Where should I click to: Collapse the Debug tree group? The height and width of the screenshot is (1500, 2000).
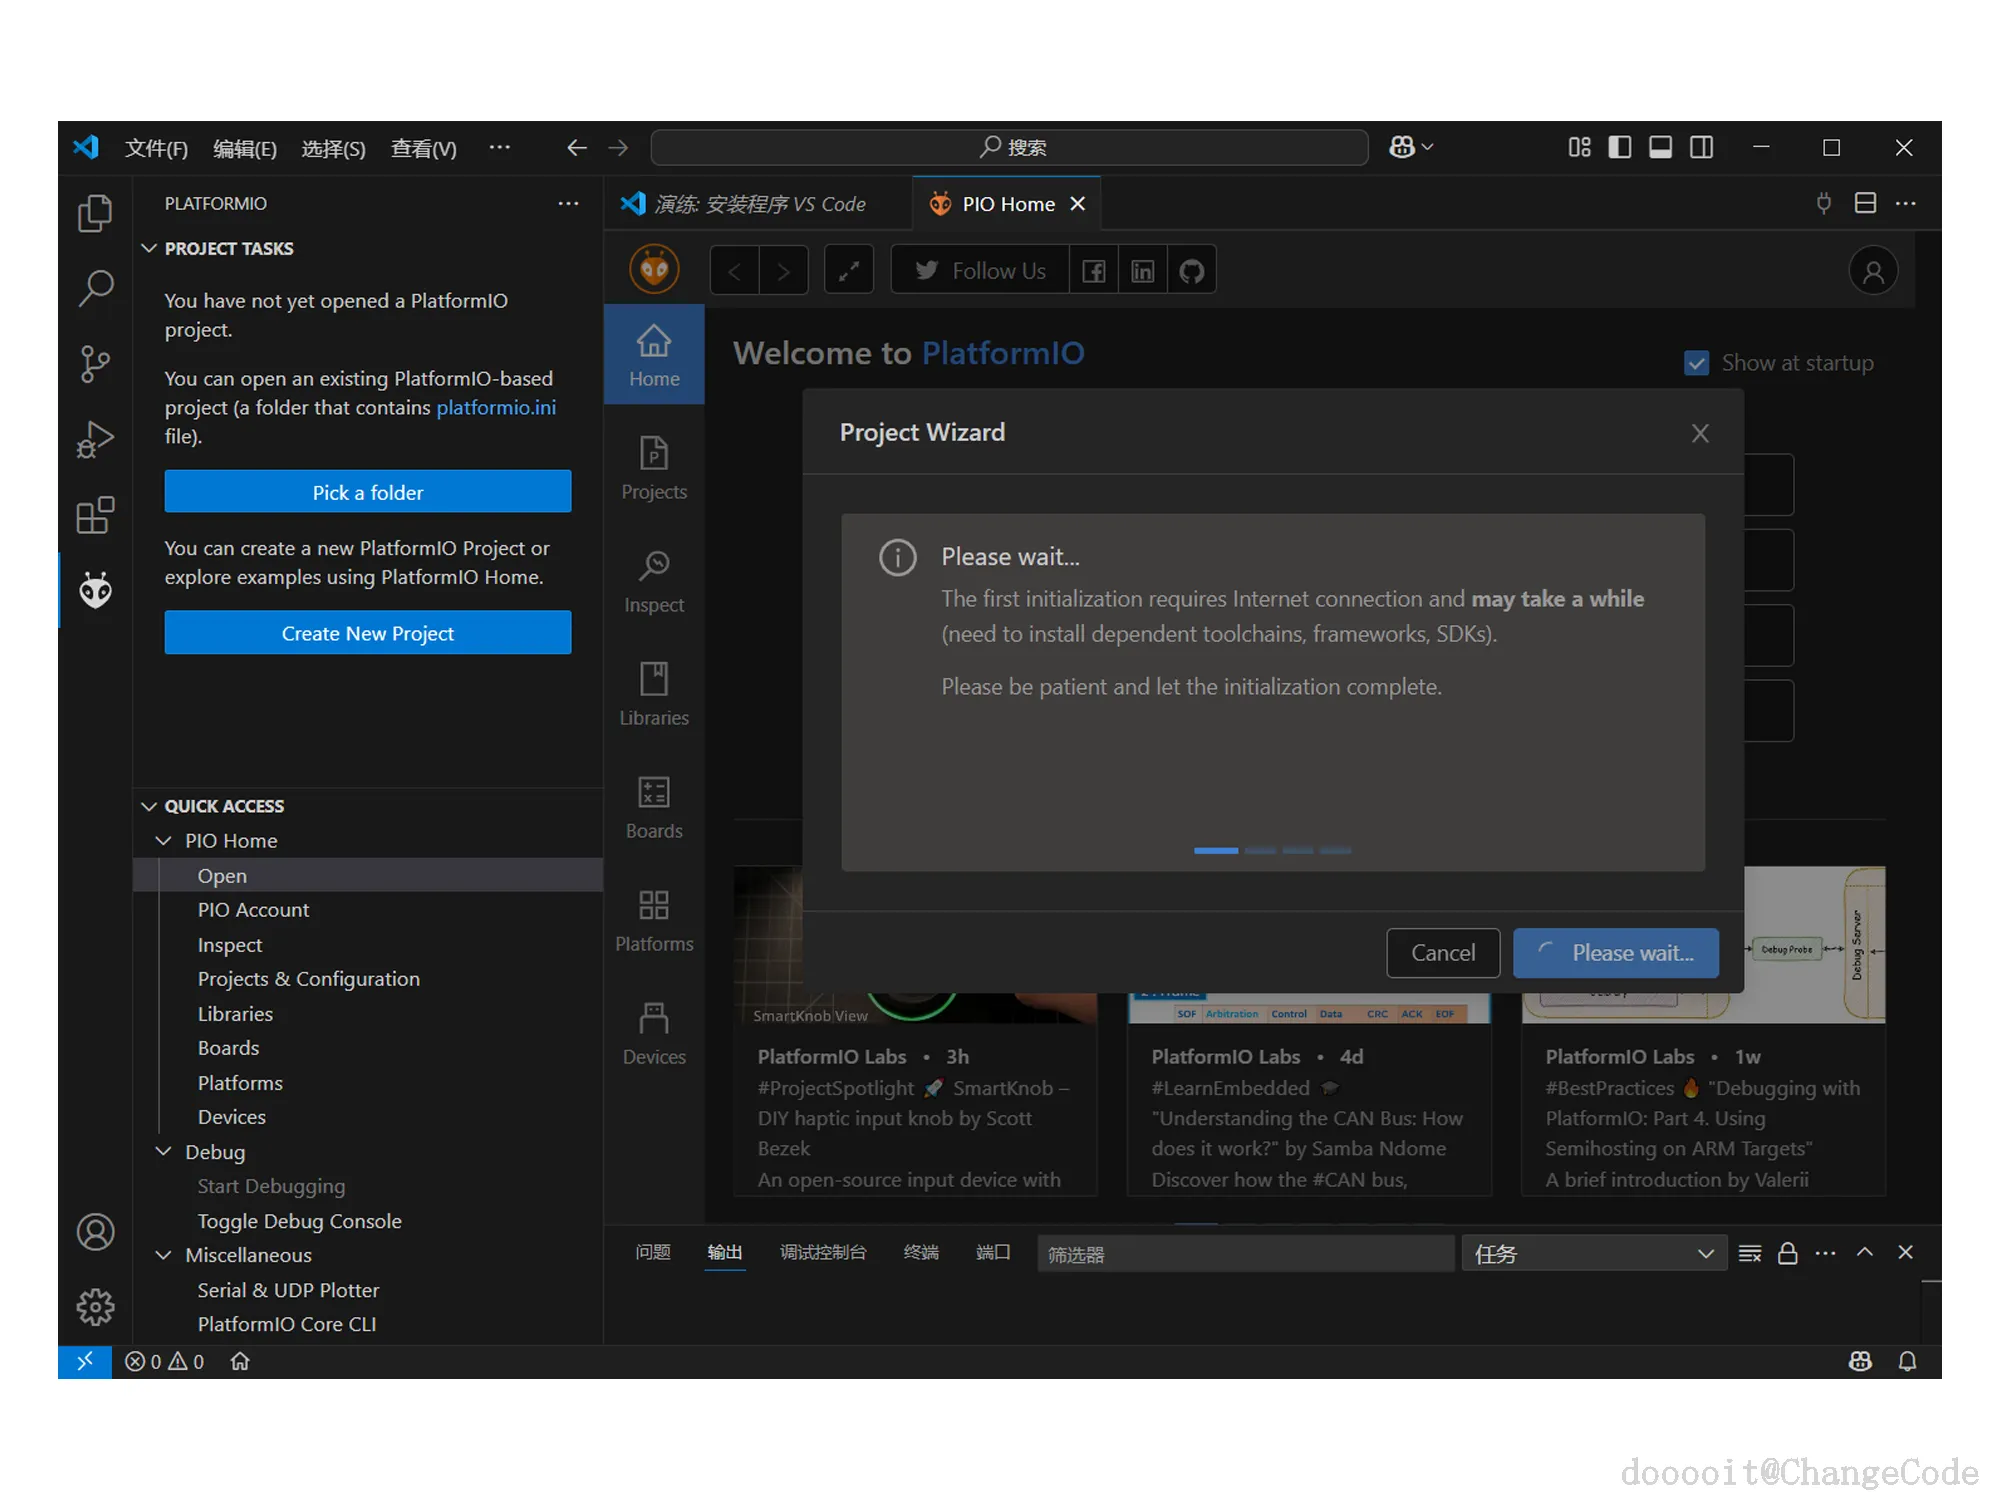164,1152
